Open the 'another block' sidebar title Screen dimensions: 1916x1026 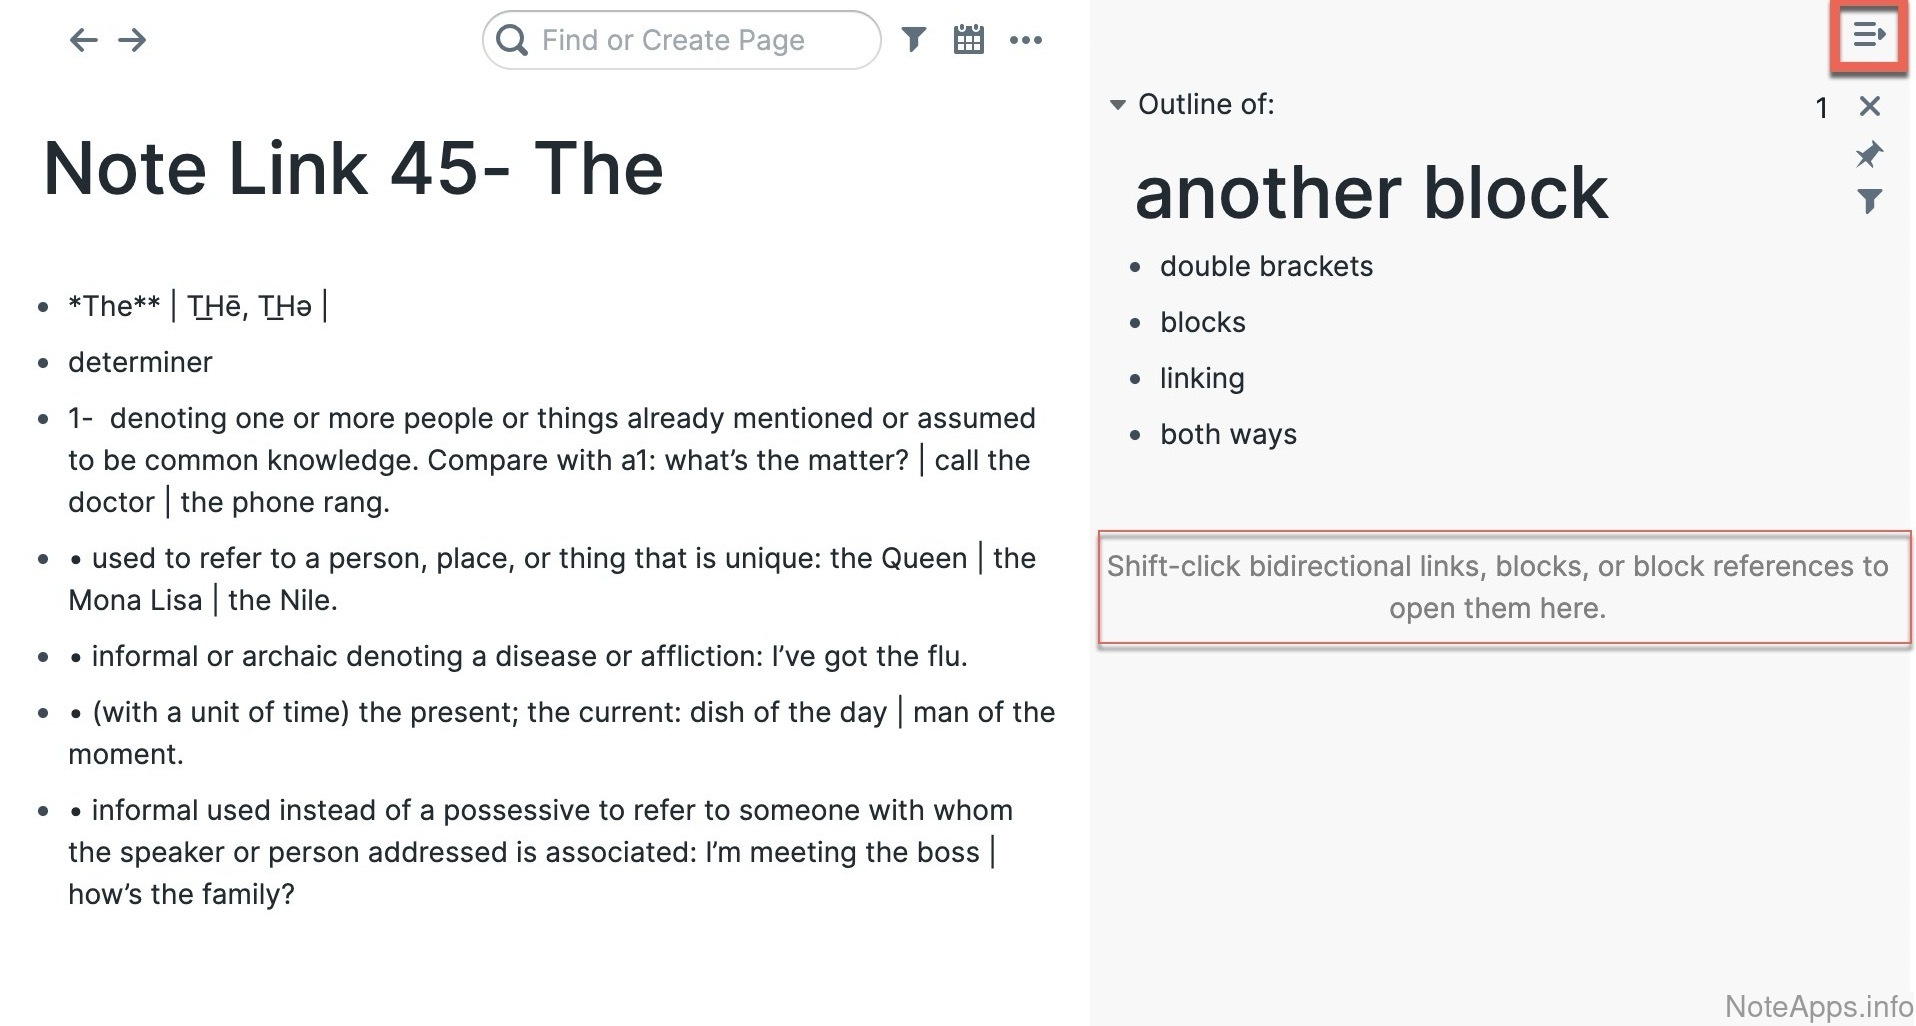click(x=1370, y=192)
